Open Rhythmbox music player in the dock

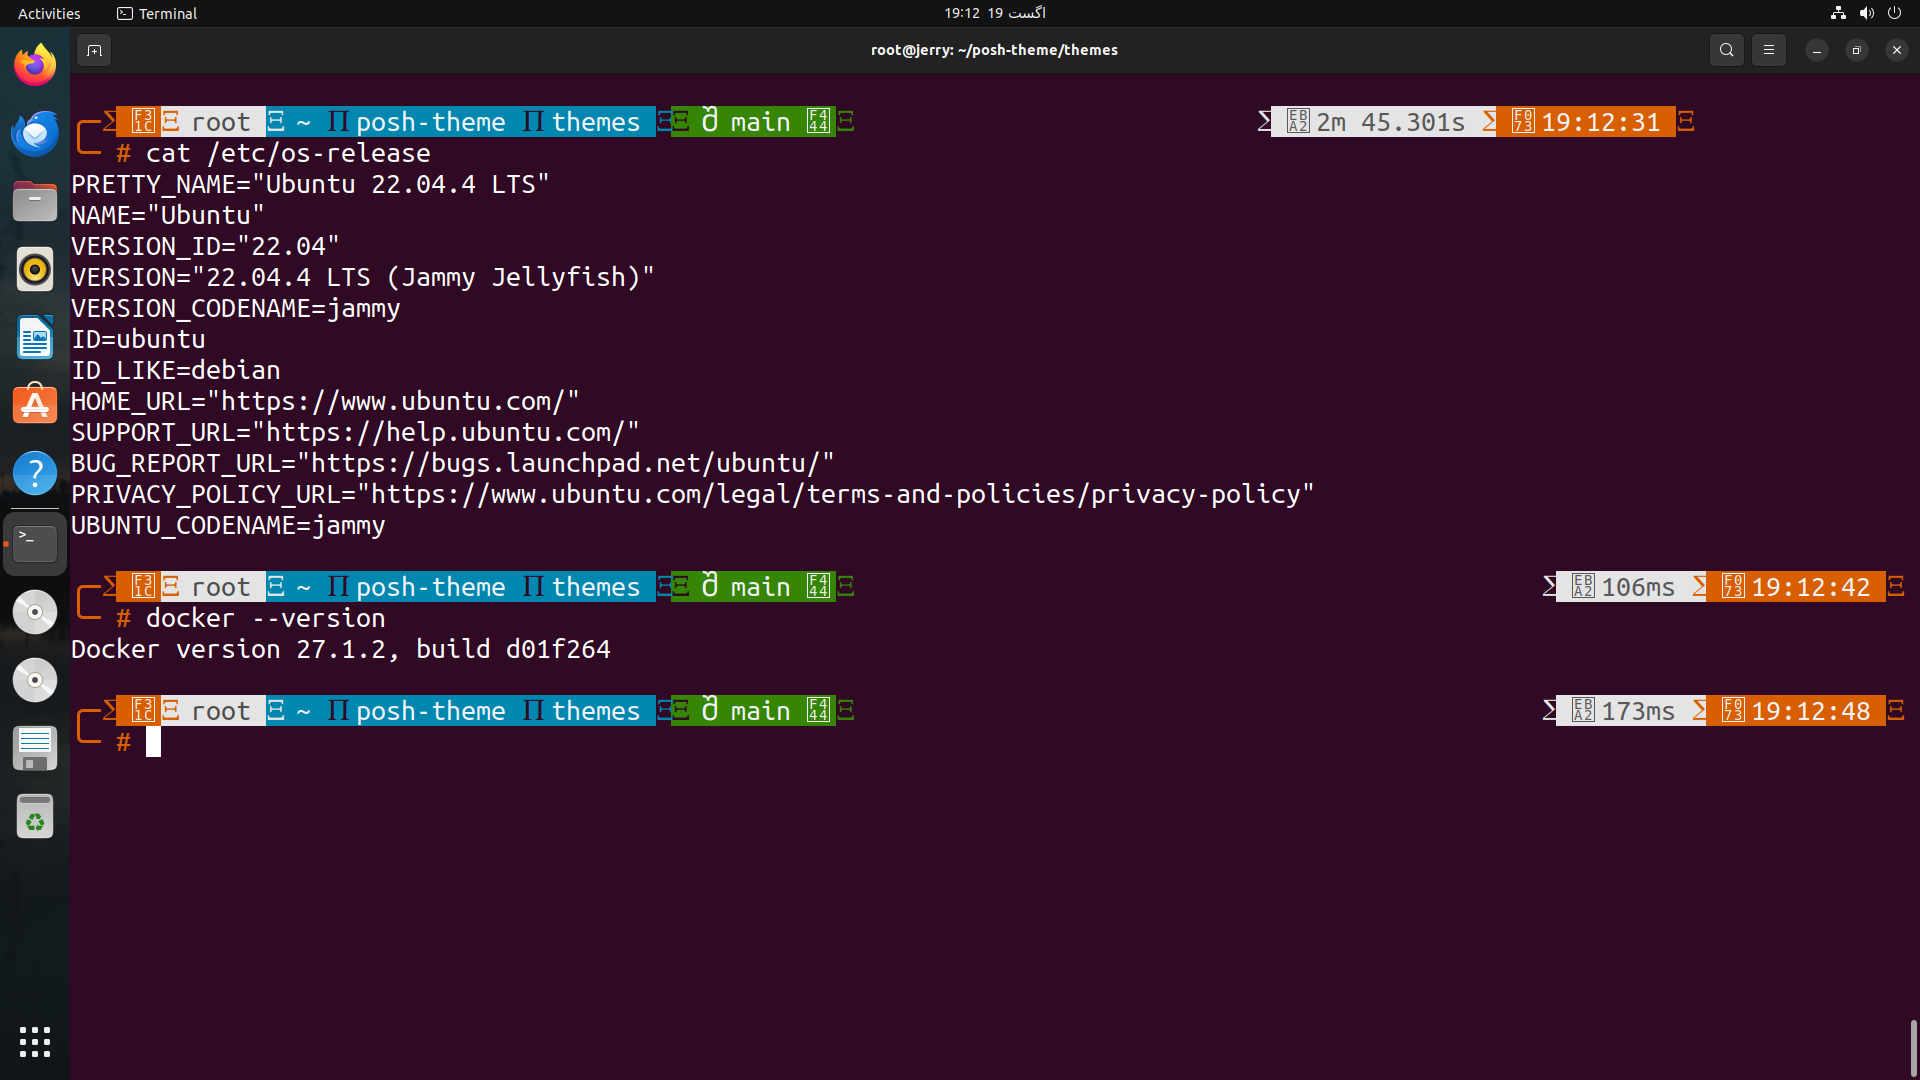point(35,269)
